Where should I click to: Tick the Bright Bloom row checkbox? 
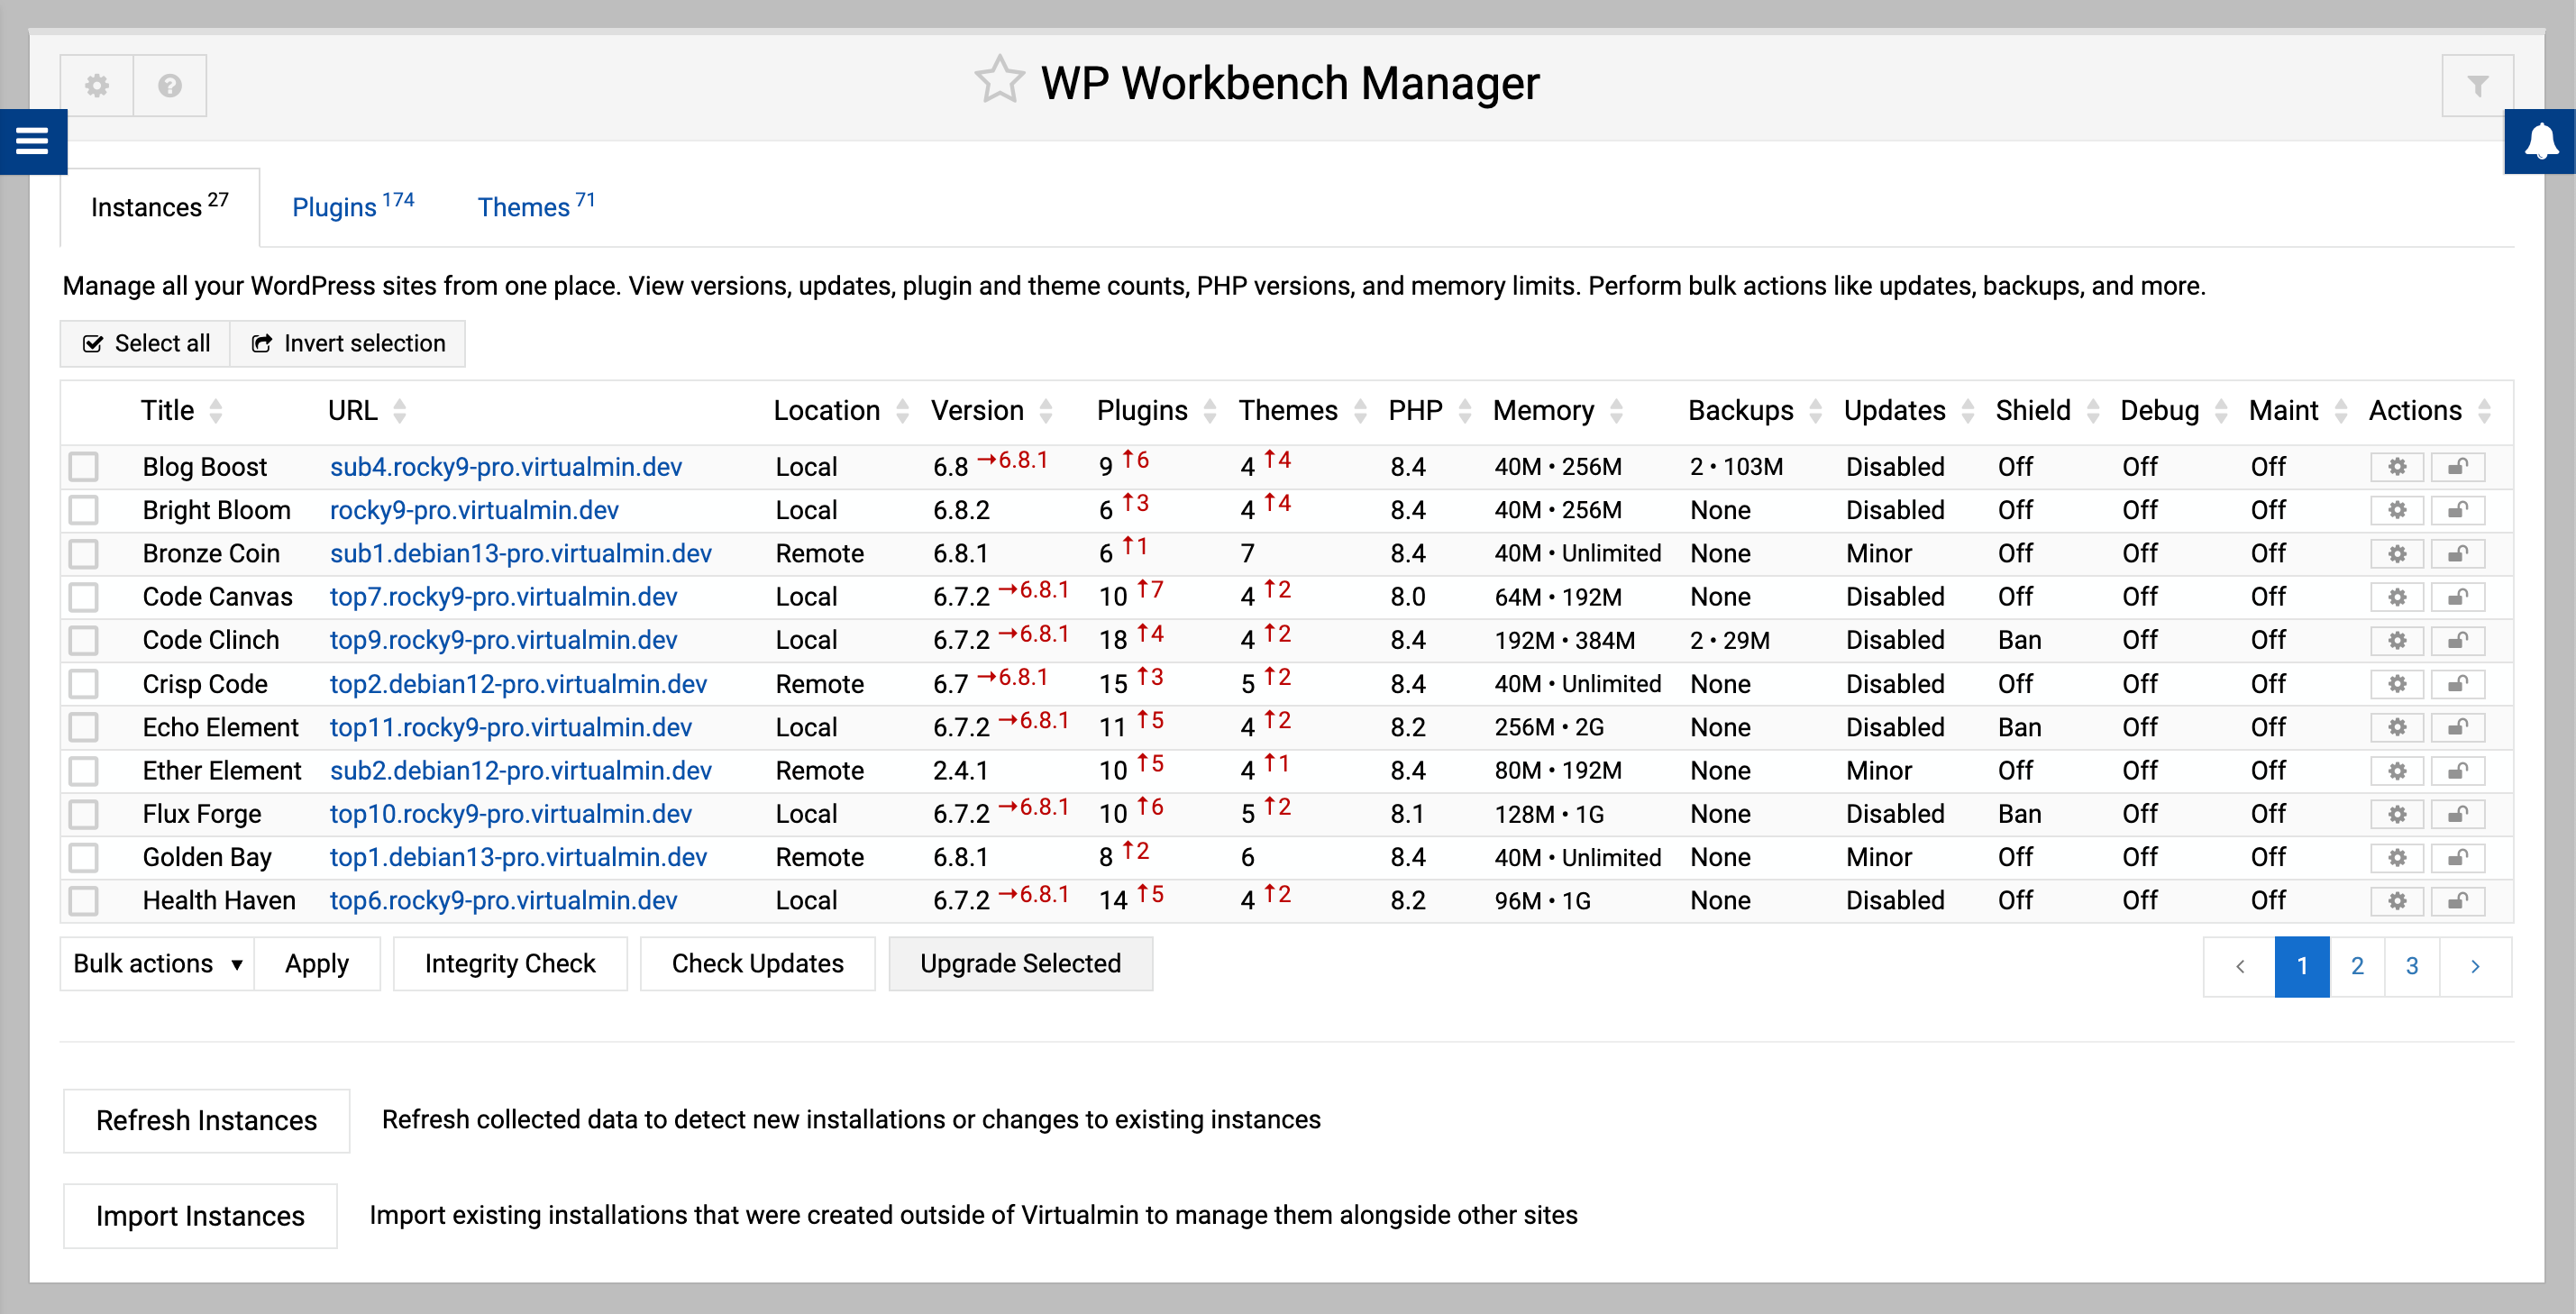[x=84, y=510]
